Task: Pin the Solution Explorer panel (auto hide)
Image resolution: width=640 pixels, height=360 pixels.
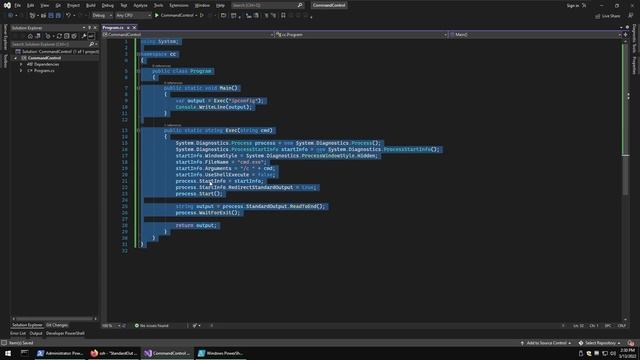Action: coord(89,28)
